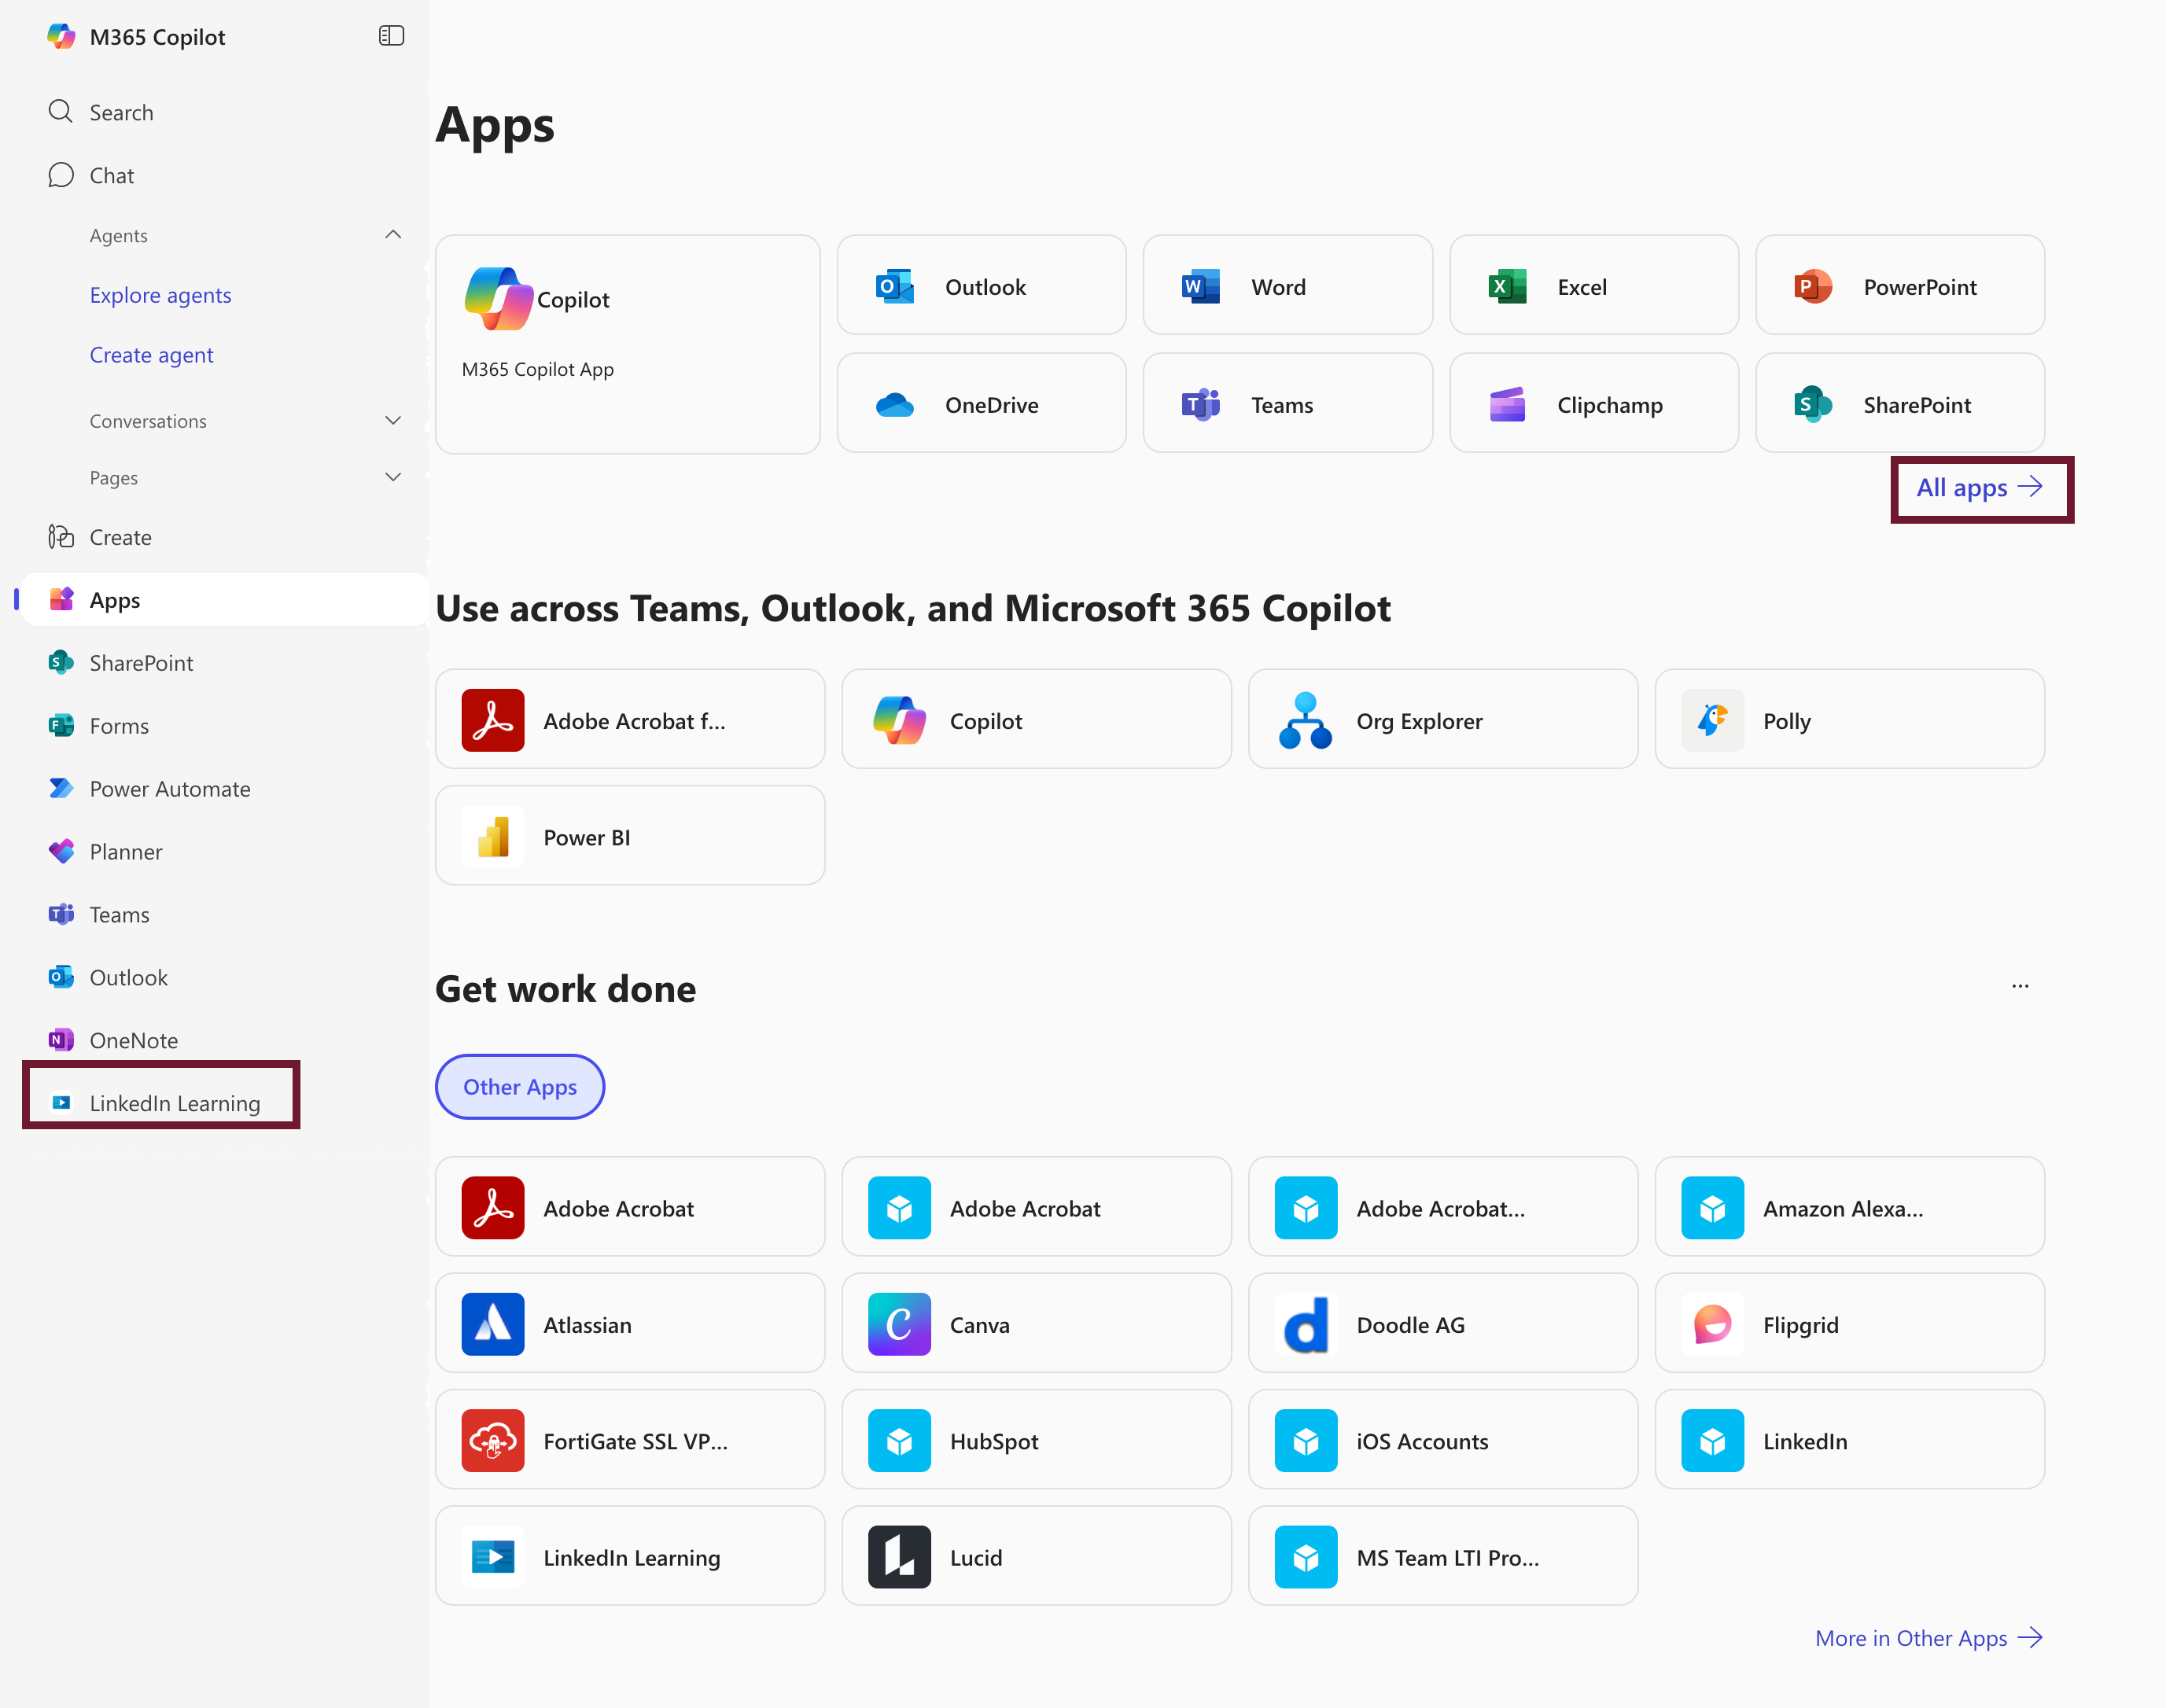Click the All apps link

1981,488
